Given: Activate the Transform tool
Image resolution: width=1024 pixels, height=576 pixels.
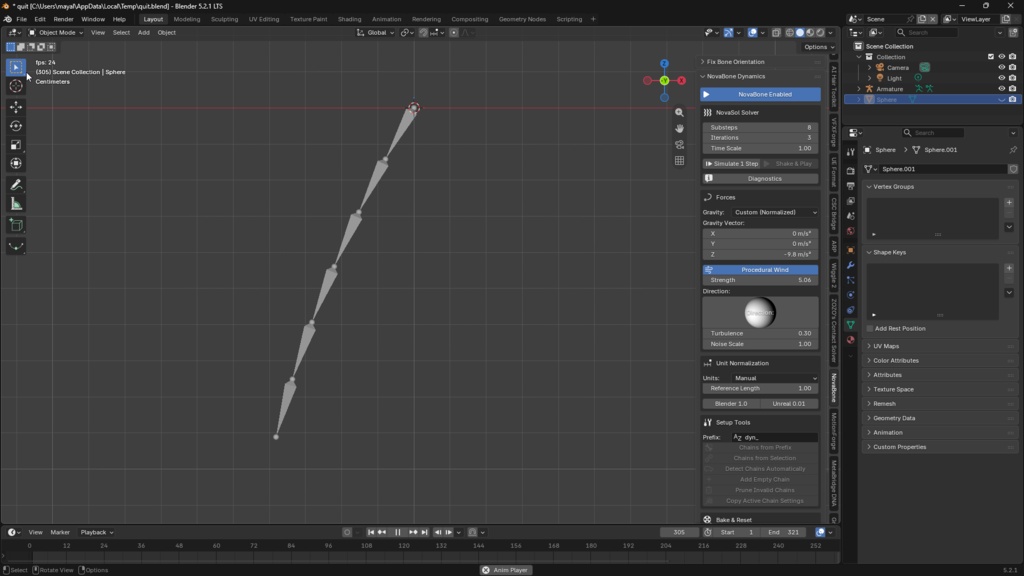Looking at the screenshot, I should (x=16, y=164).
